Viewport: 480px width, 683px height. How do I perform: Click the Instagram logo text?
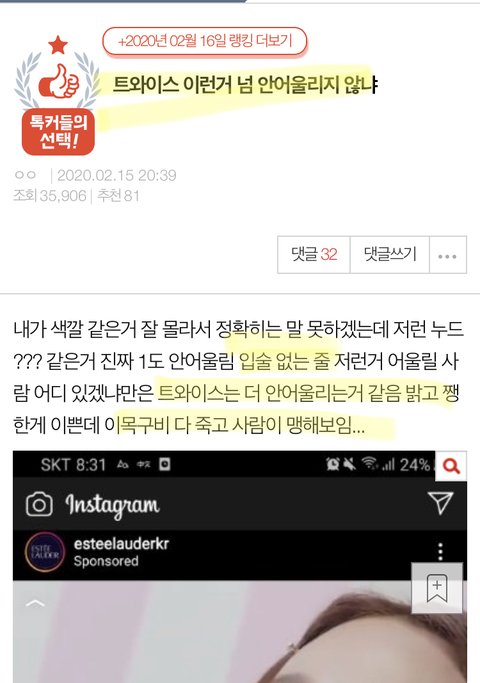(x=112, y=505)
